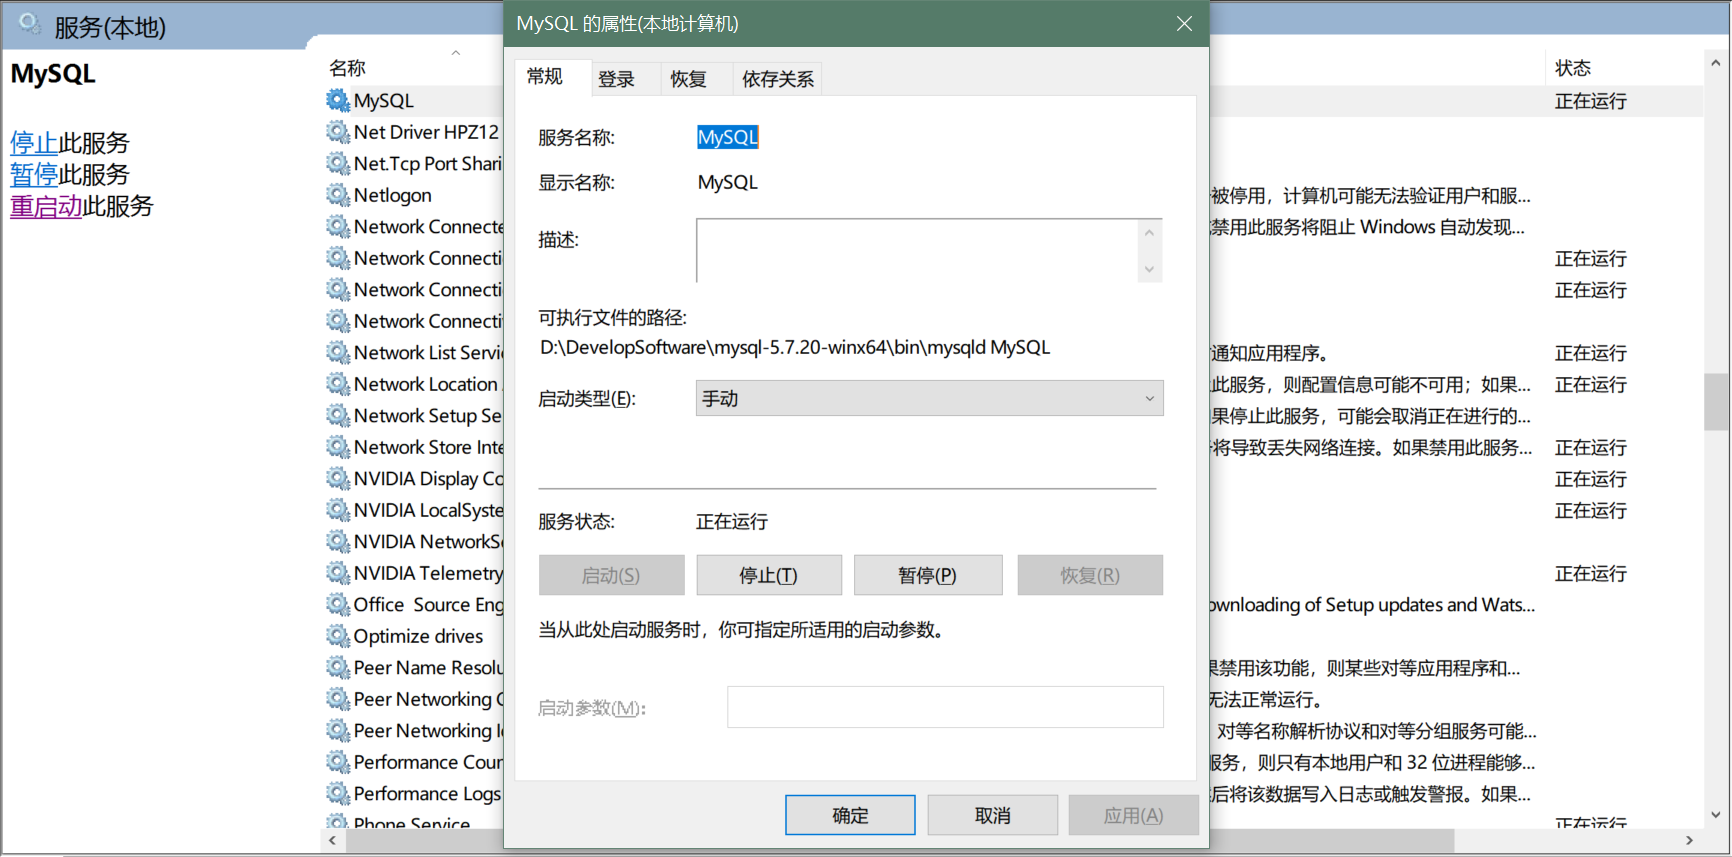
Task: Click description box scroll up arrow
Action: 1149,233
